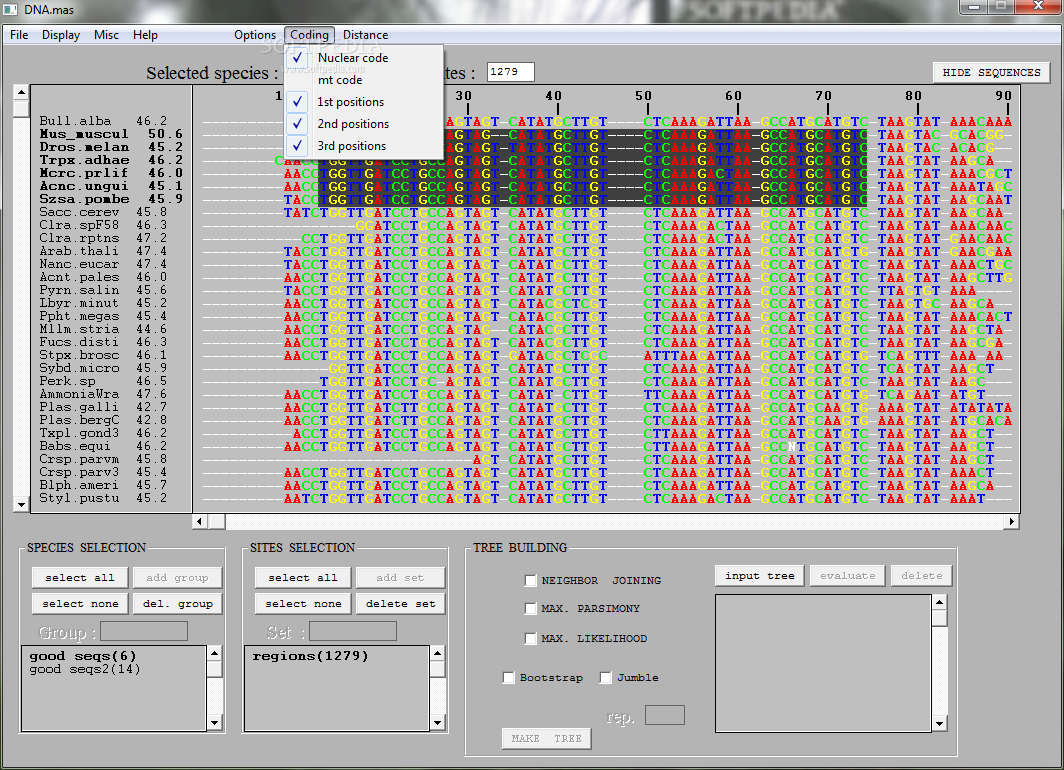Click species select none button

click(79, 603)
